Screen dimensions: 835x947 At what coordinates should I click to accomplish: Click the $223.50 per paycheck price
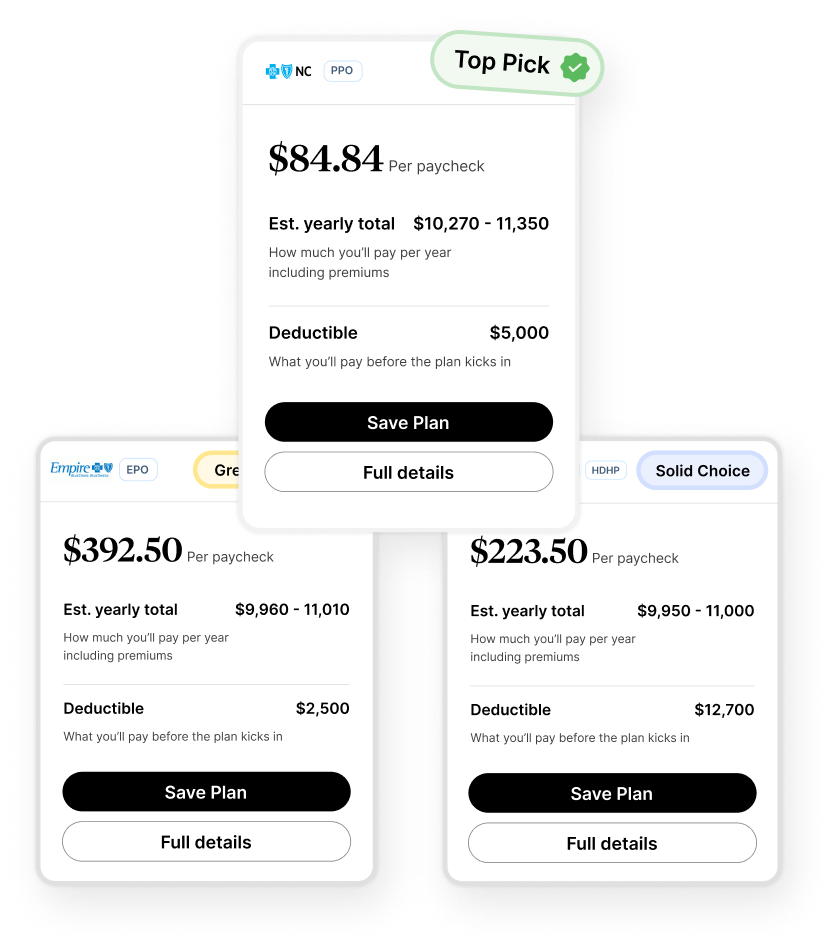[529, 552]
